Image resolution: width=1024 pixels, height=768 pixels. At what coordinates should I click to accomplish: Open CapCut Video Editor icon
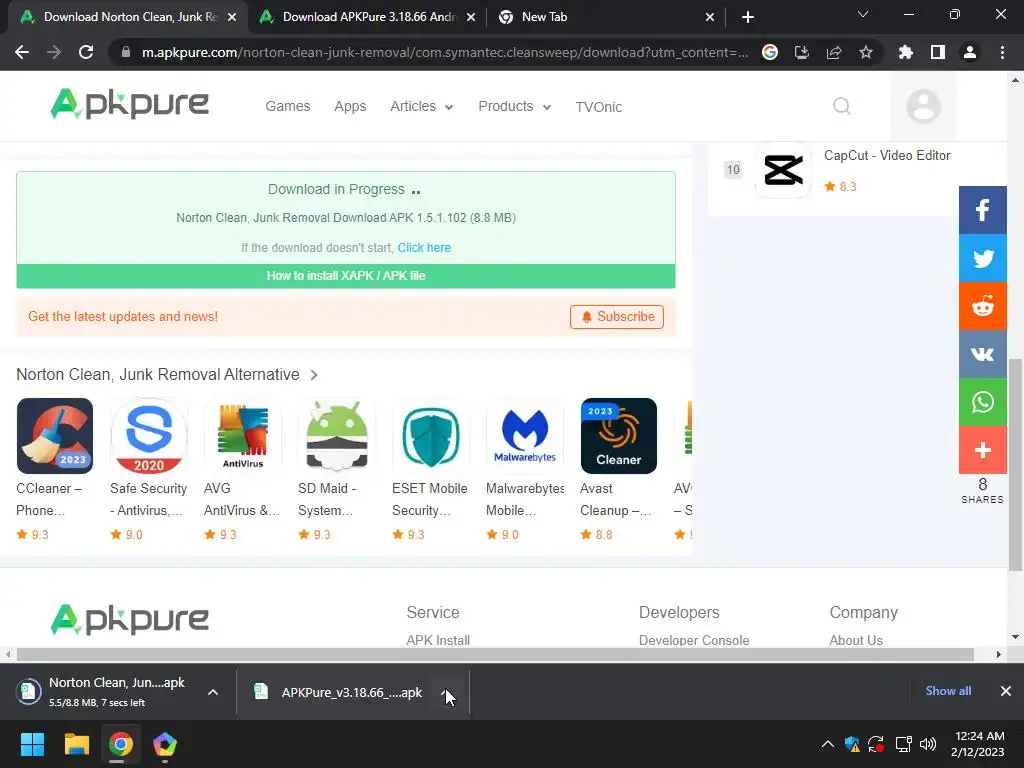coord(783,170)
